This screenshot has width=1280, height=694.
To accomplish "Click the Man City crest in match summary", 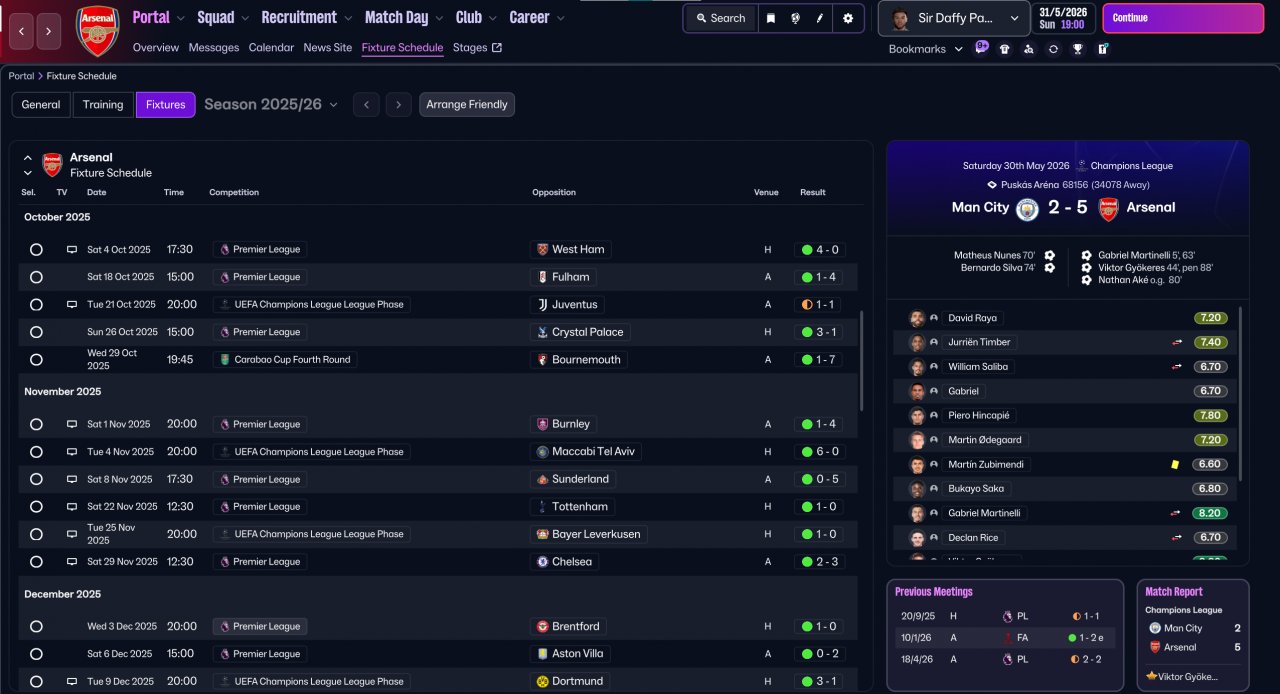I will pyautogui.click(x=1027, y=209).
